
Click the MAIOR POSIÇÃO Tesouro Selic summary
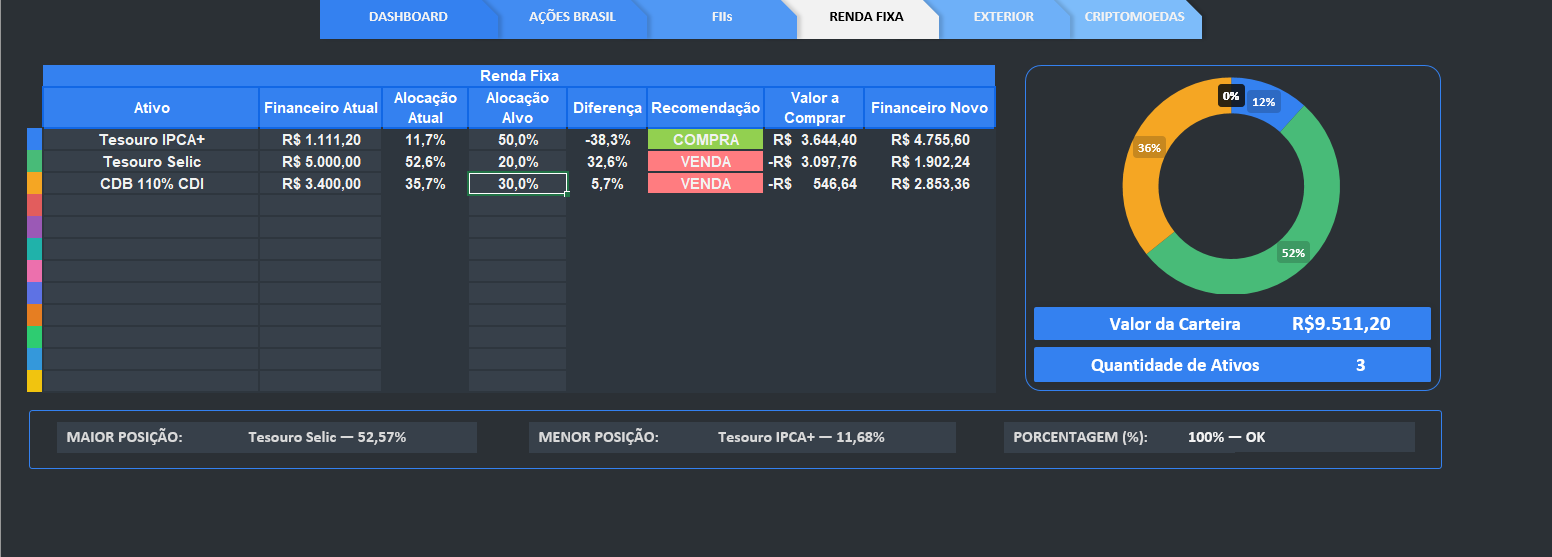pos(266,437)
